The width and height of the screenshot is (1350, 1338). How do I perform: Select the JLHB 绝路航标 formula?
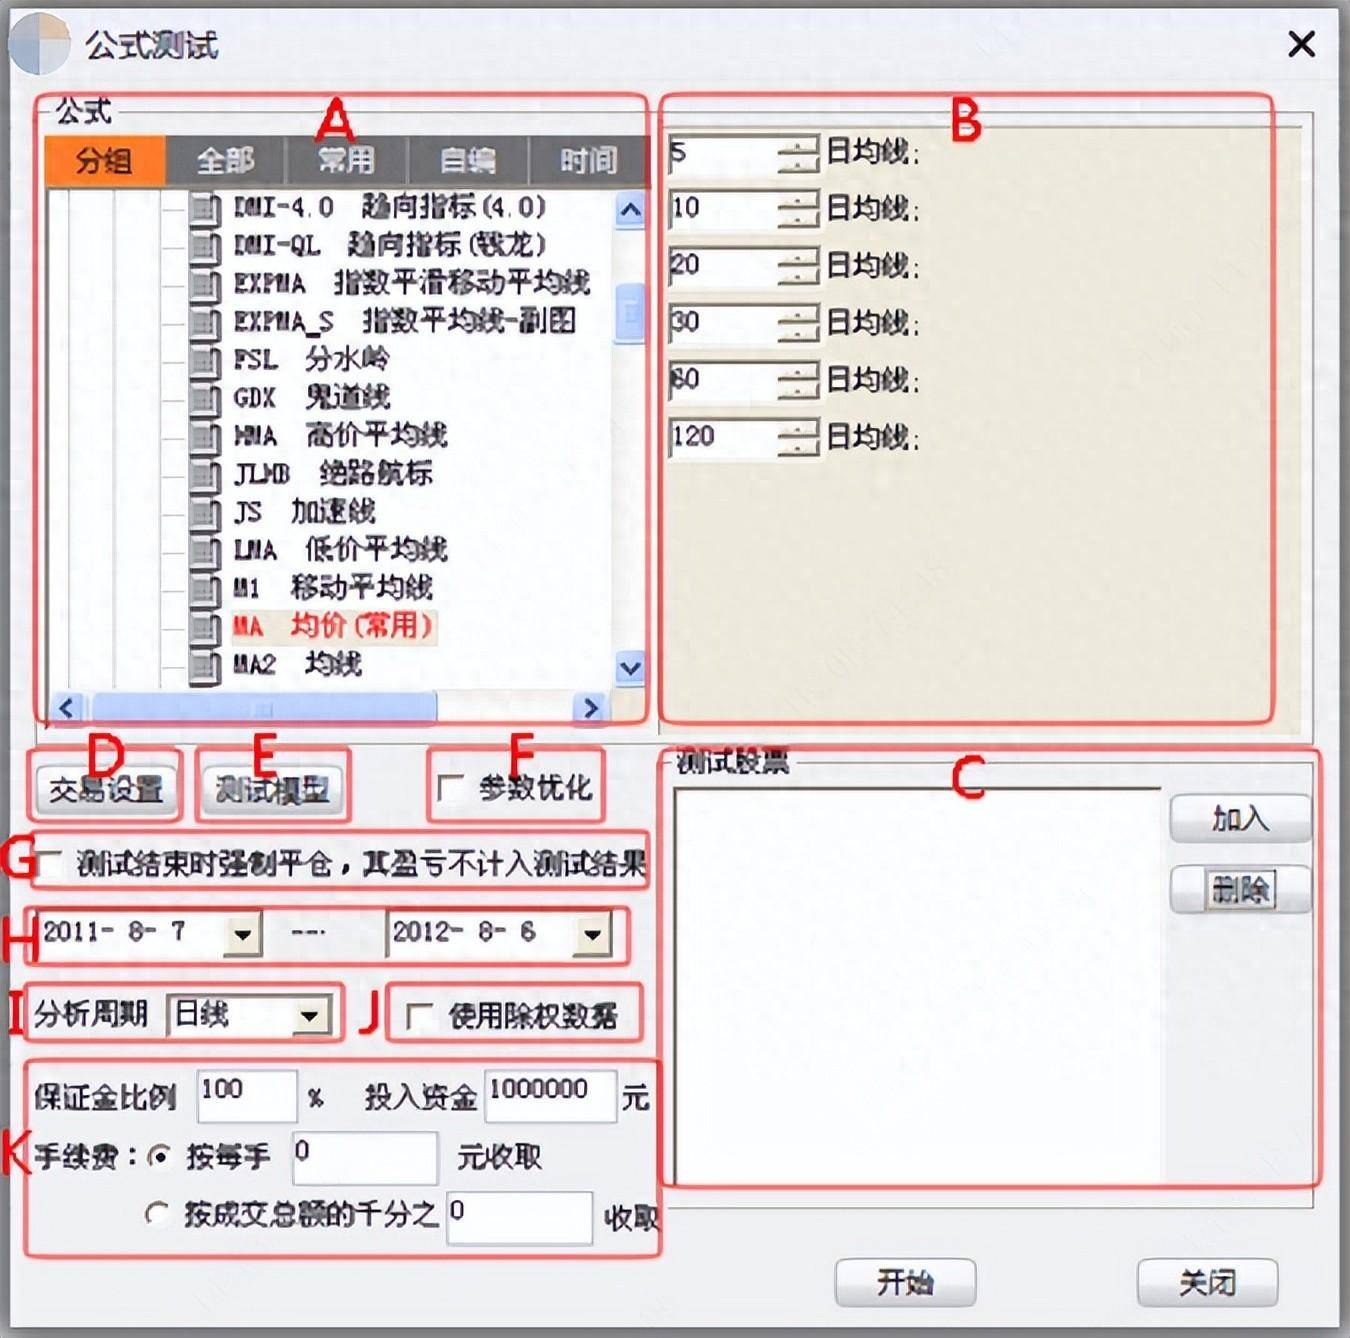click(x=332, y=473)
